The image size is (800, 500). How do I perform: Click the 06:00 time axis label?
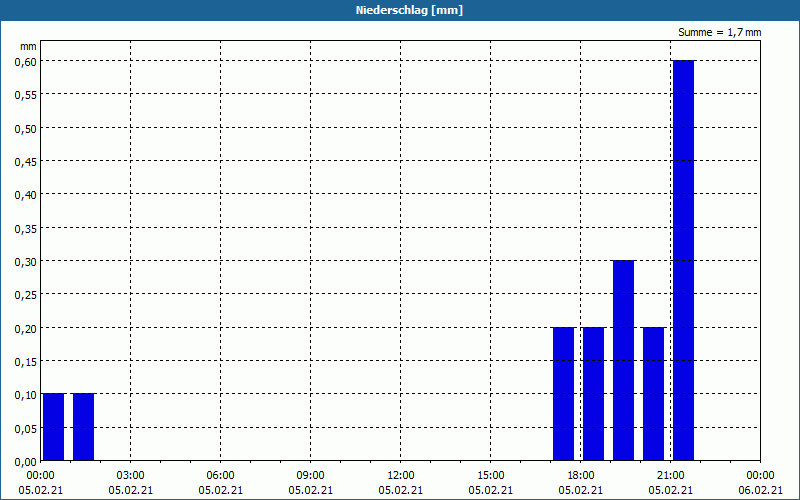point(220,476)
